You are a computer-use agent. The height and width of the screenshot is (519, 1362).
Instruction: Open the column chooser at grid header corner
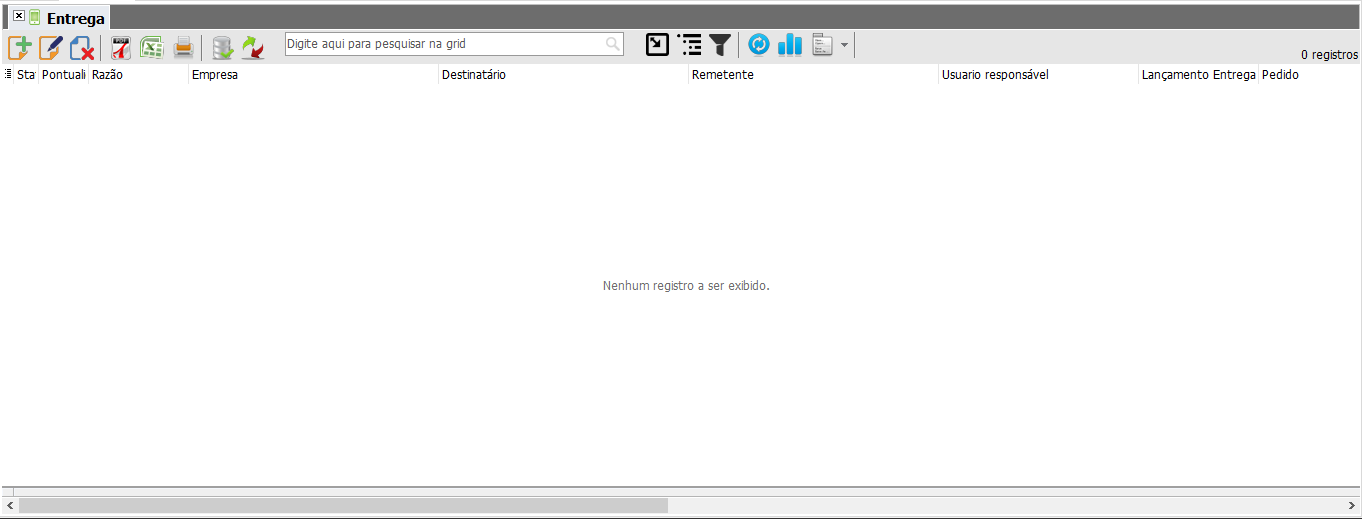8,74
